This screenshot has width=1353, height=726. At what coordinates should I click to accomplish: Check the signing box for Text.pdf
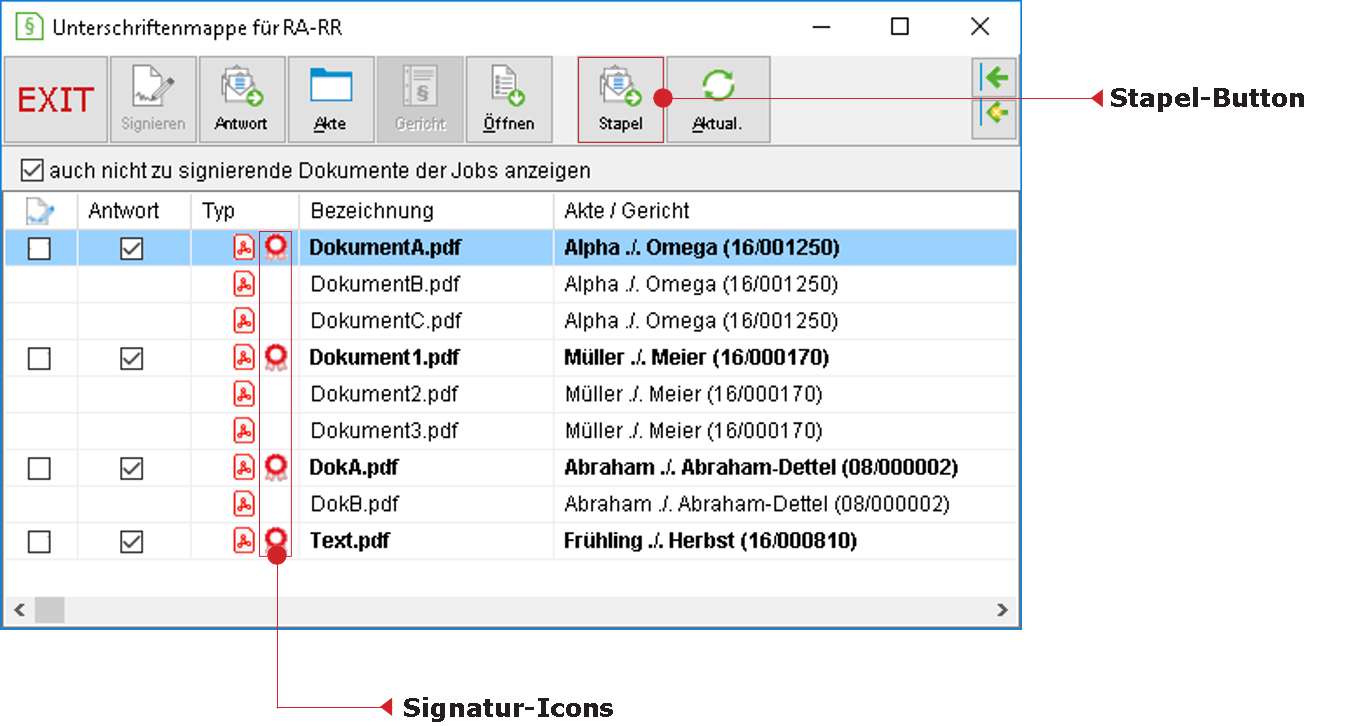coord(39,542)
